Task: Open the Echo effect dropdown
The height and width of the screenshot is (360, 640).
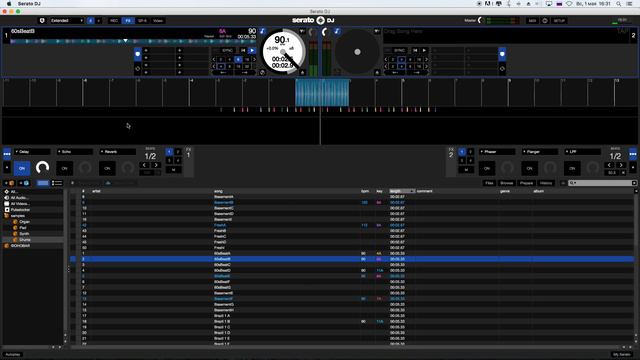Action: (75, 152)
